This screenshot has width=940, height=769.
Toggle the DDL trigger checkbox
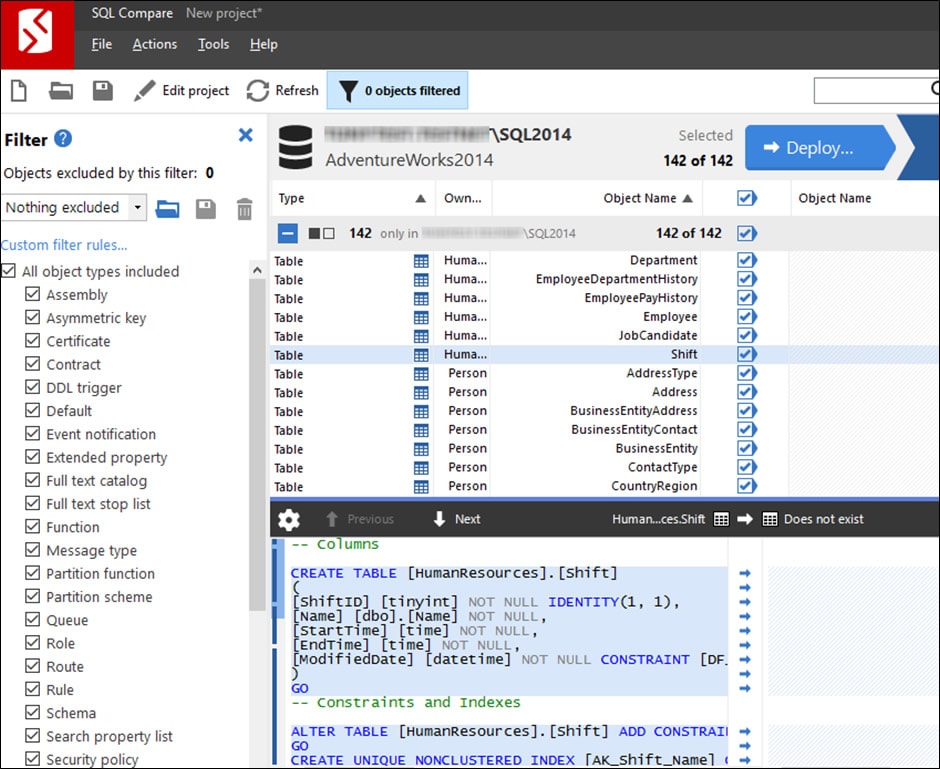tap(32, 388)
